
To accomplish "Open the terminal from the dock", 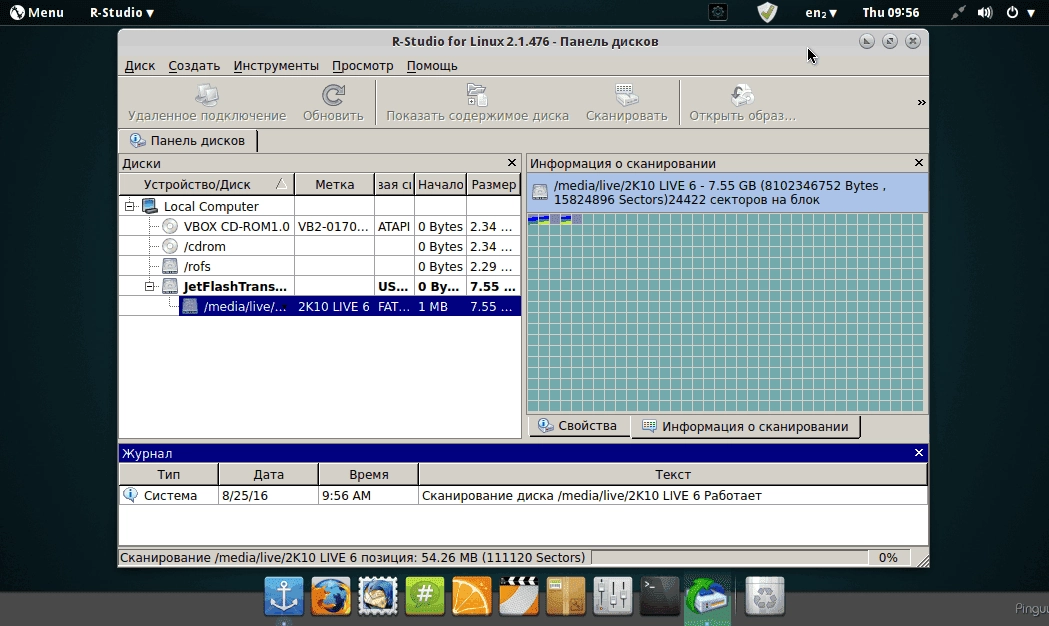I will pyautogui.click(x=659, y=596).
